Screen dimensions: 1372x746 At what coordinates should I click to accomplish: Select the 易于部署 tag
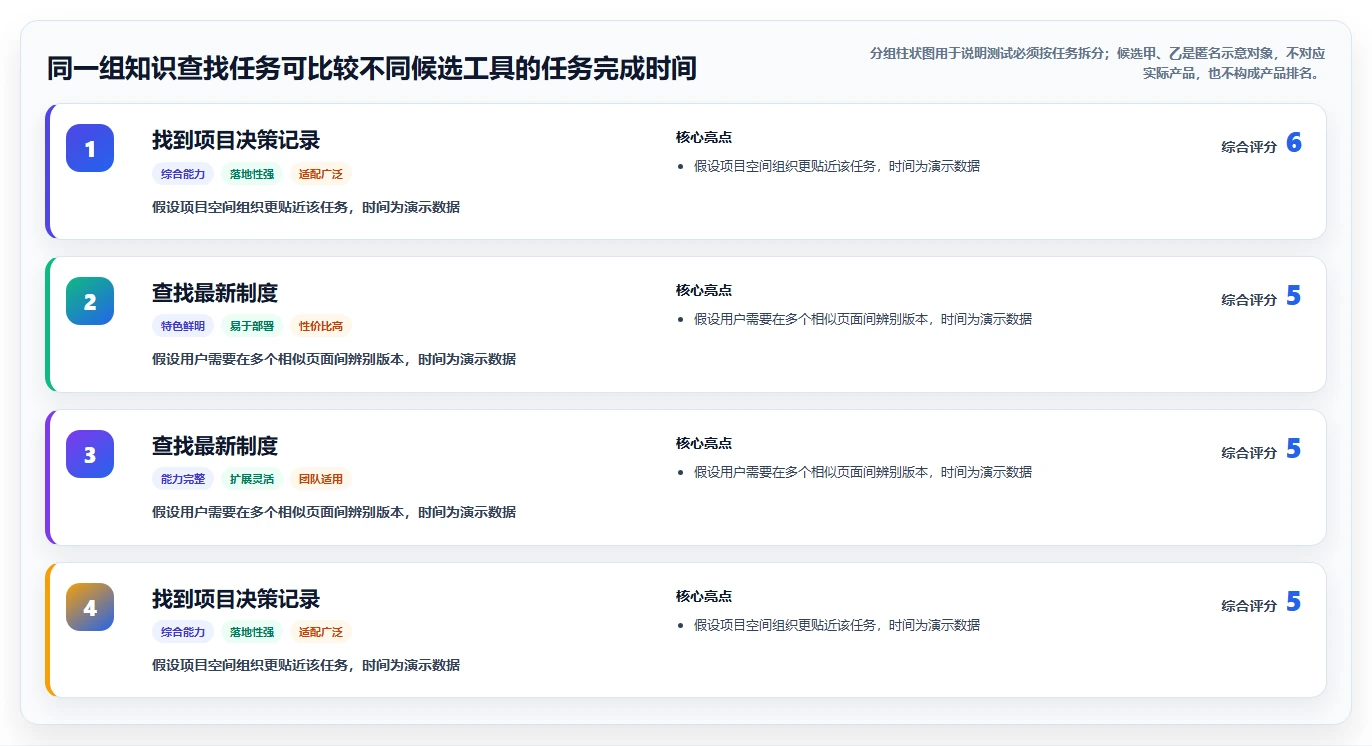[252, 326]
